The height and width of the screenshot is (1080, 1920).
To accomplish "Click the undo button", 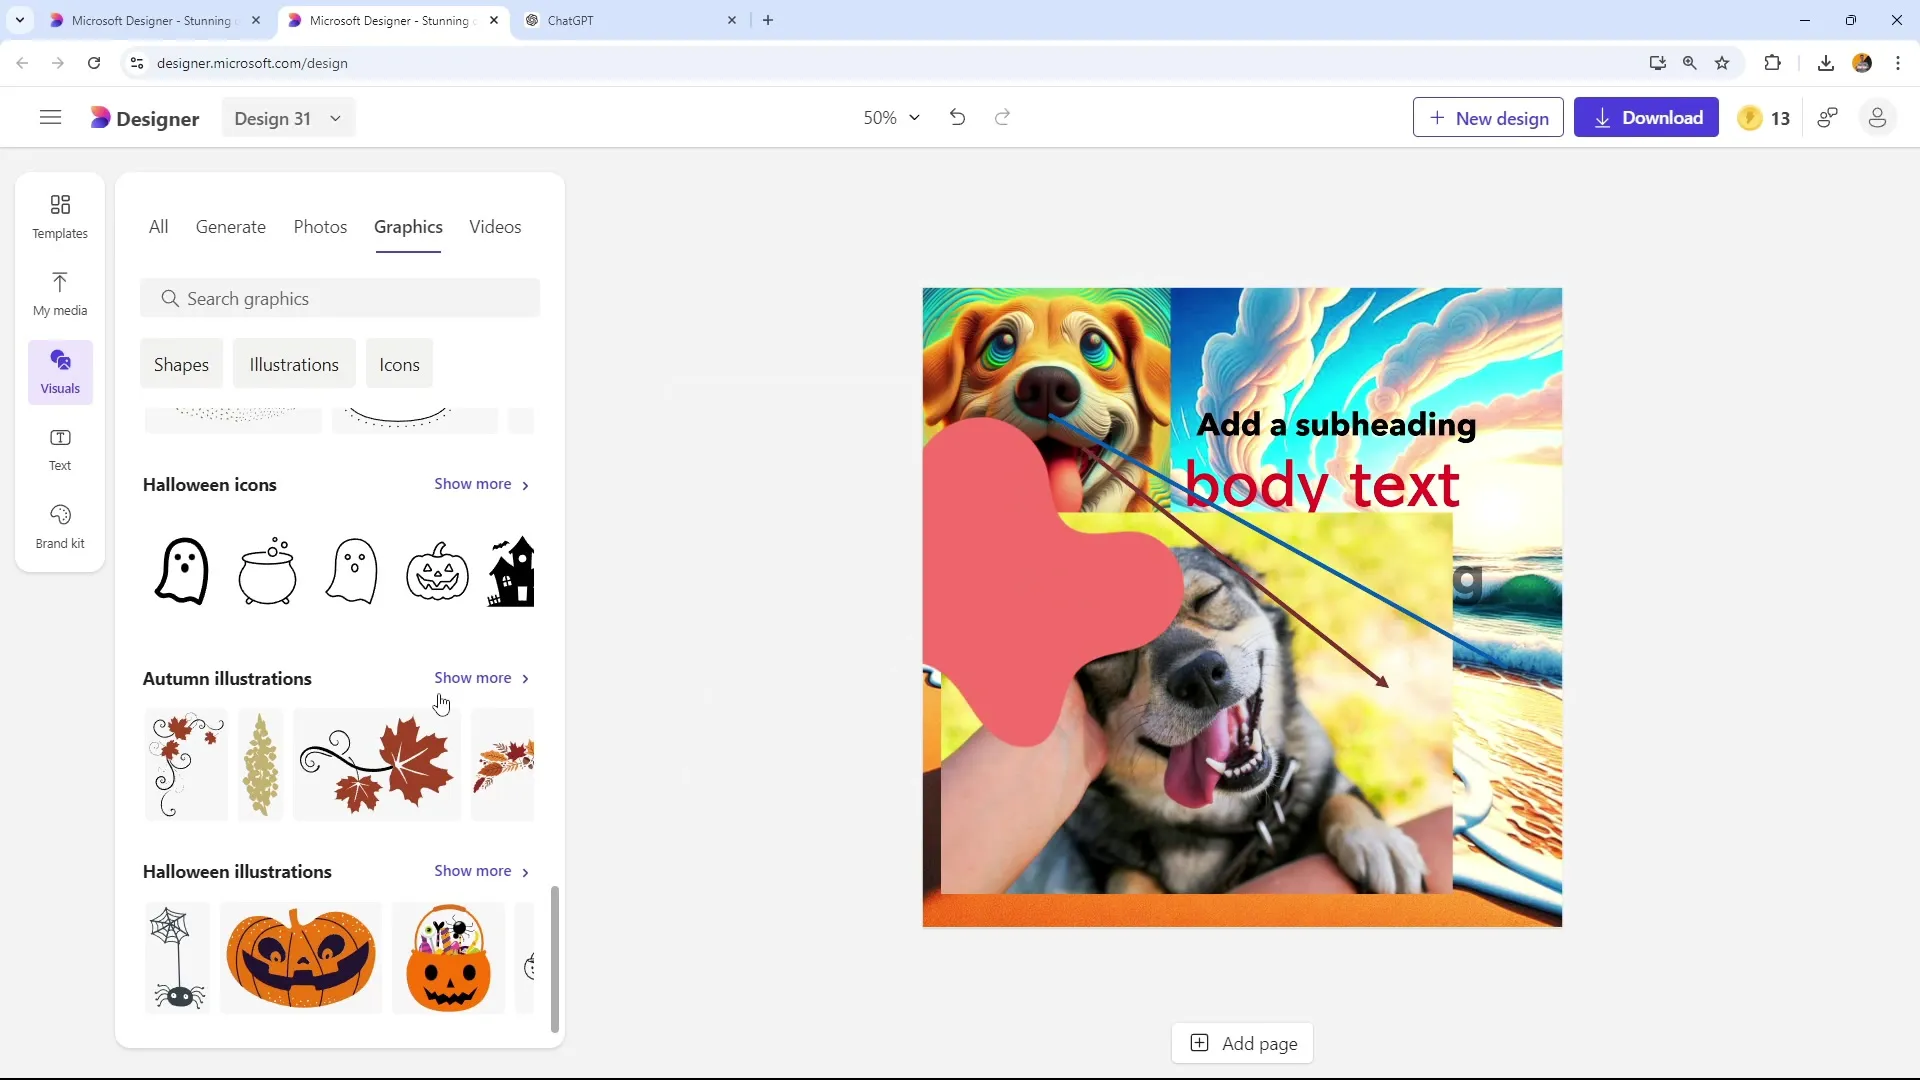I will point(960,117).
